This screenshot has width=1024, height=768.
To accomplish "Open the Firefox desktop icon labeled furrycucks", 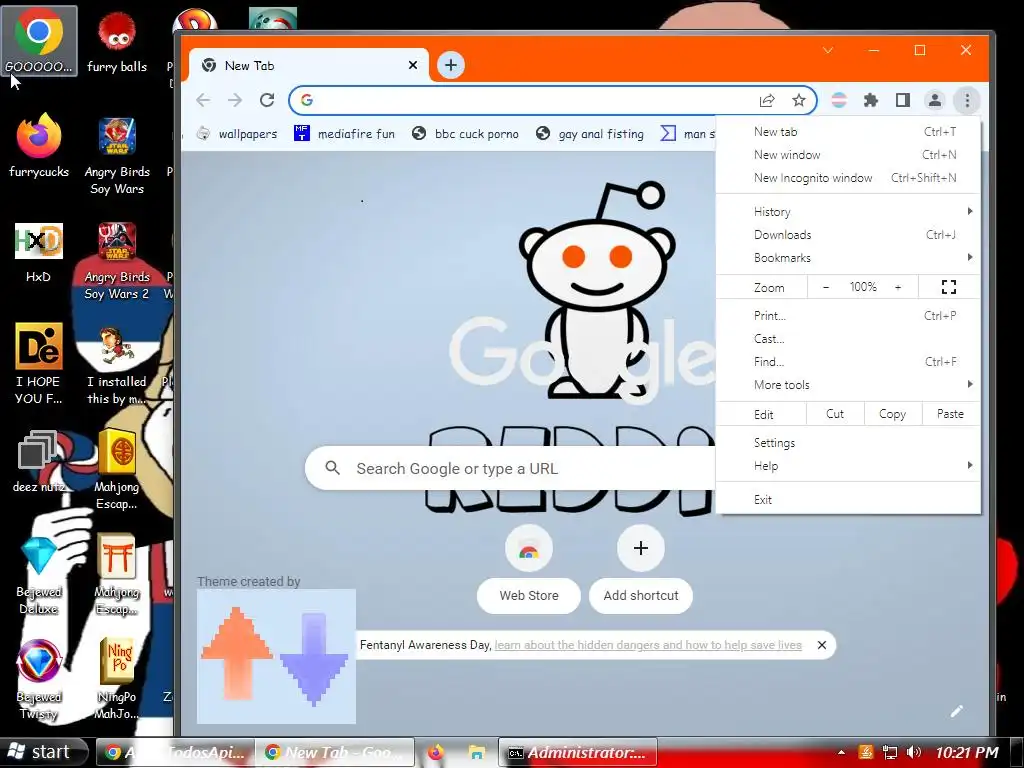I will (39, 146).
